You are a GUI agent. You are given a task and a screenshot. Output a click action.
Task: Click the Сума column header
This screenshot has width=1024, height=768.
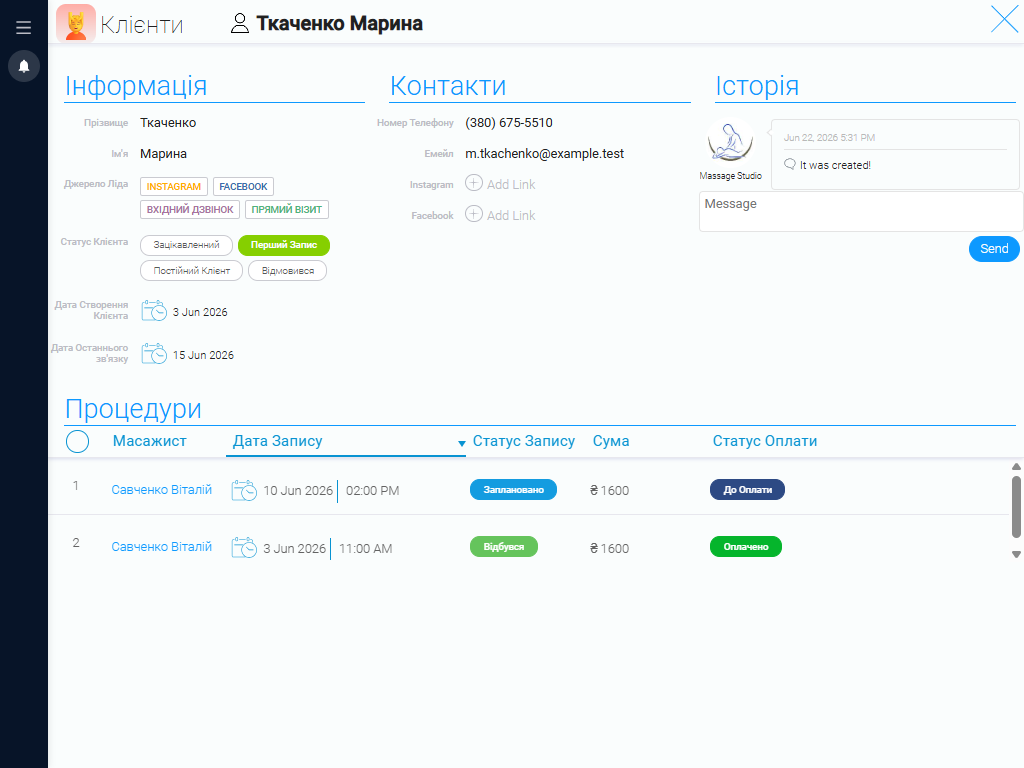click(611, 441)
